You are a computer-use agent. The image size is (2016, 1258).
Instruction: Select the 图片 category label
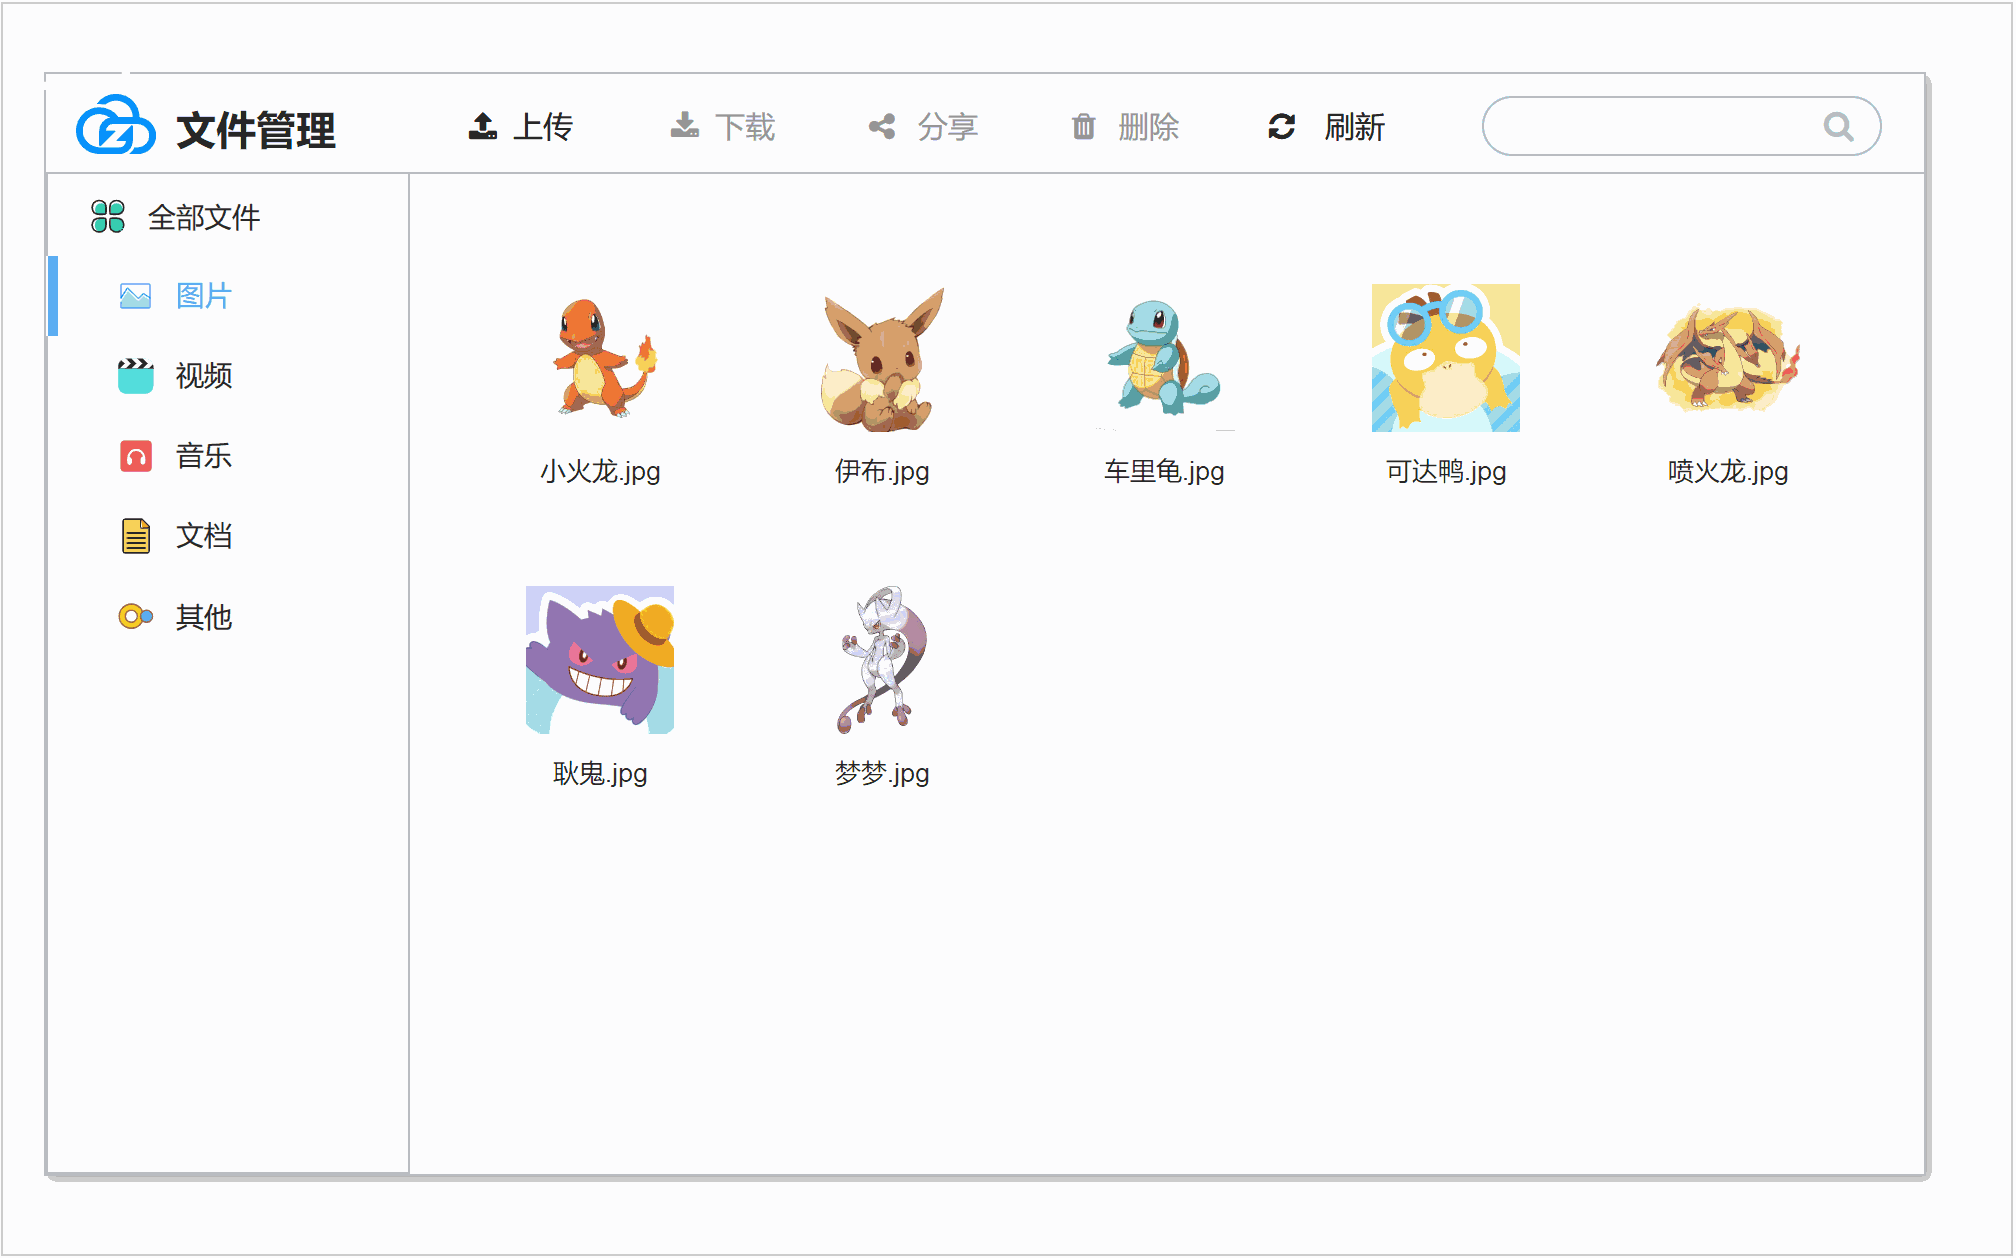click(204, 296)
